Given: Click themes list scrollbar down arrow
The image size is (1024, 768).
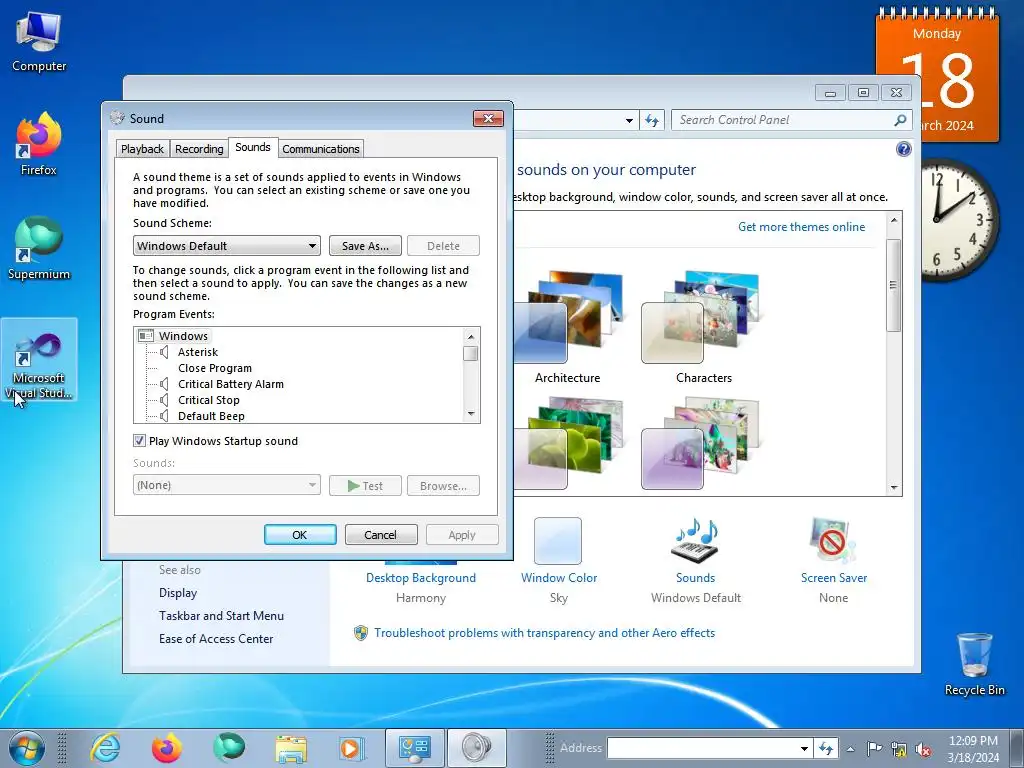Looking at the screenshot, I should (x=893, y=487).
